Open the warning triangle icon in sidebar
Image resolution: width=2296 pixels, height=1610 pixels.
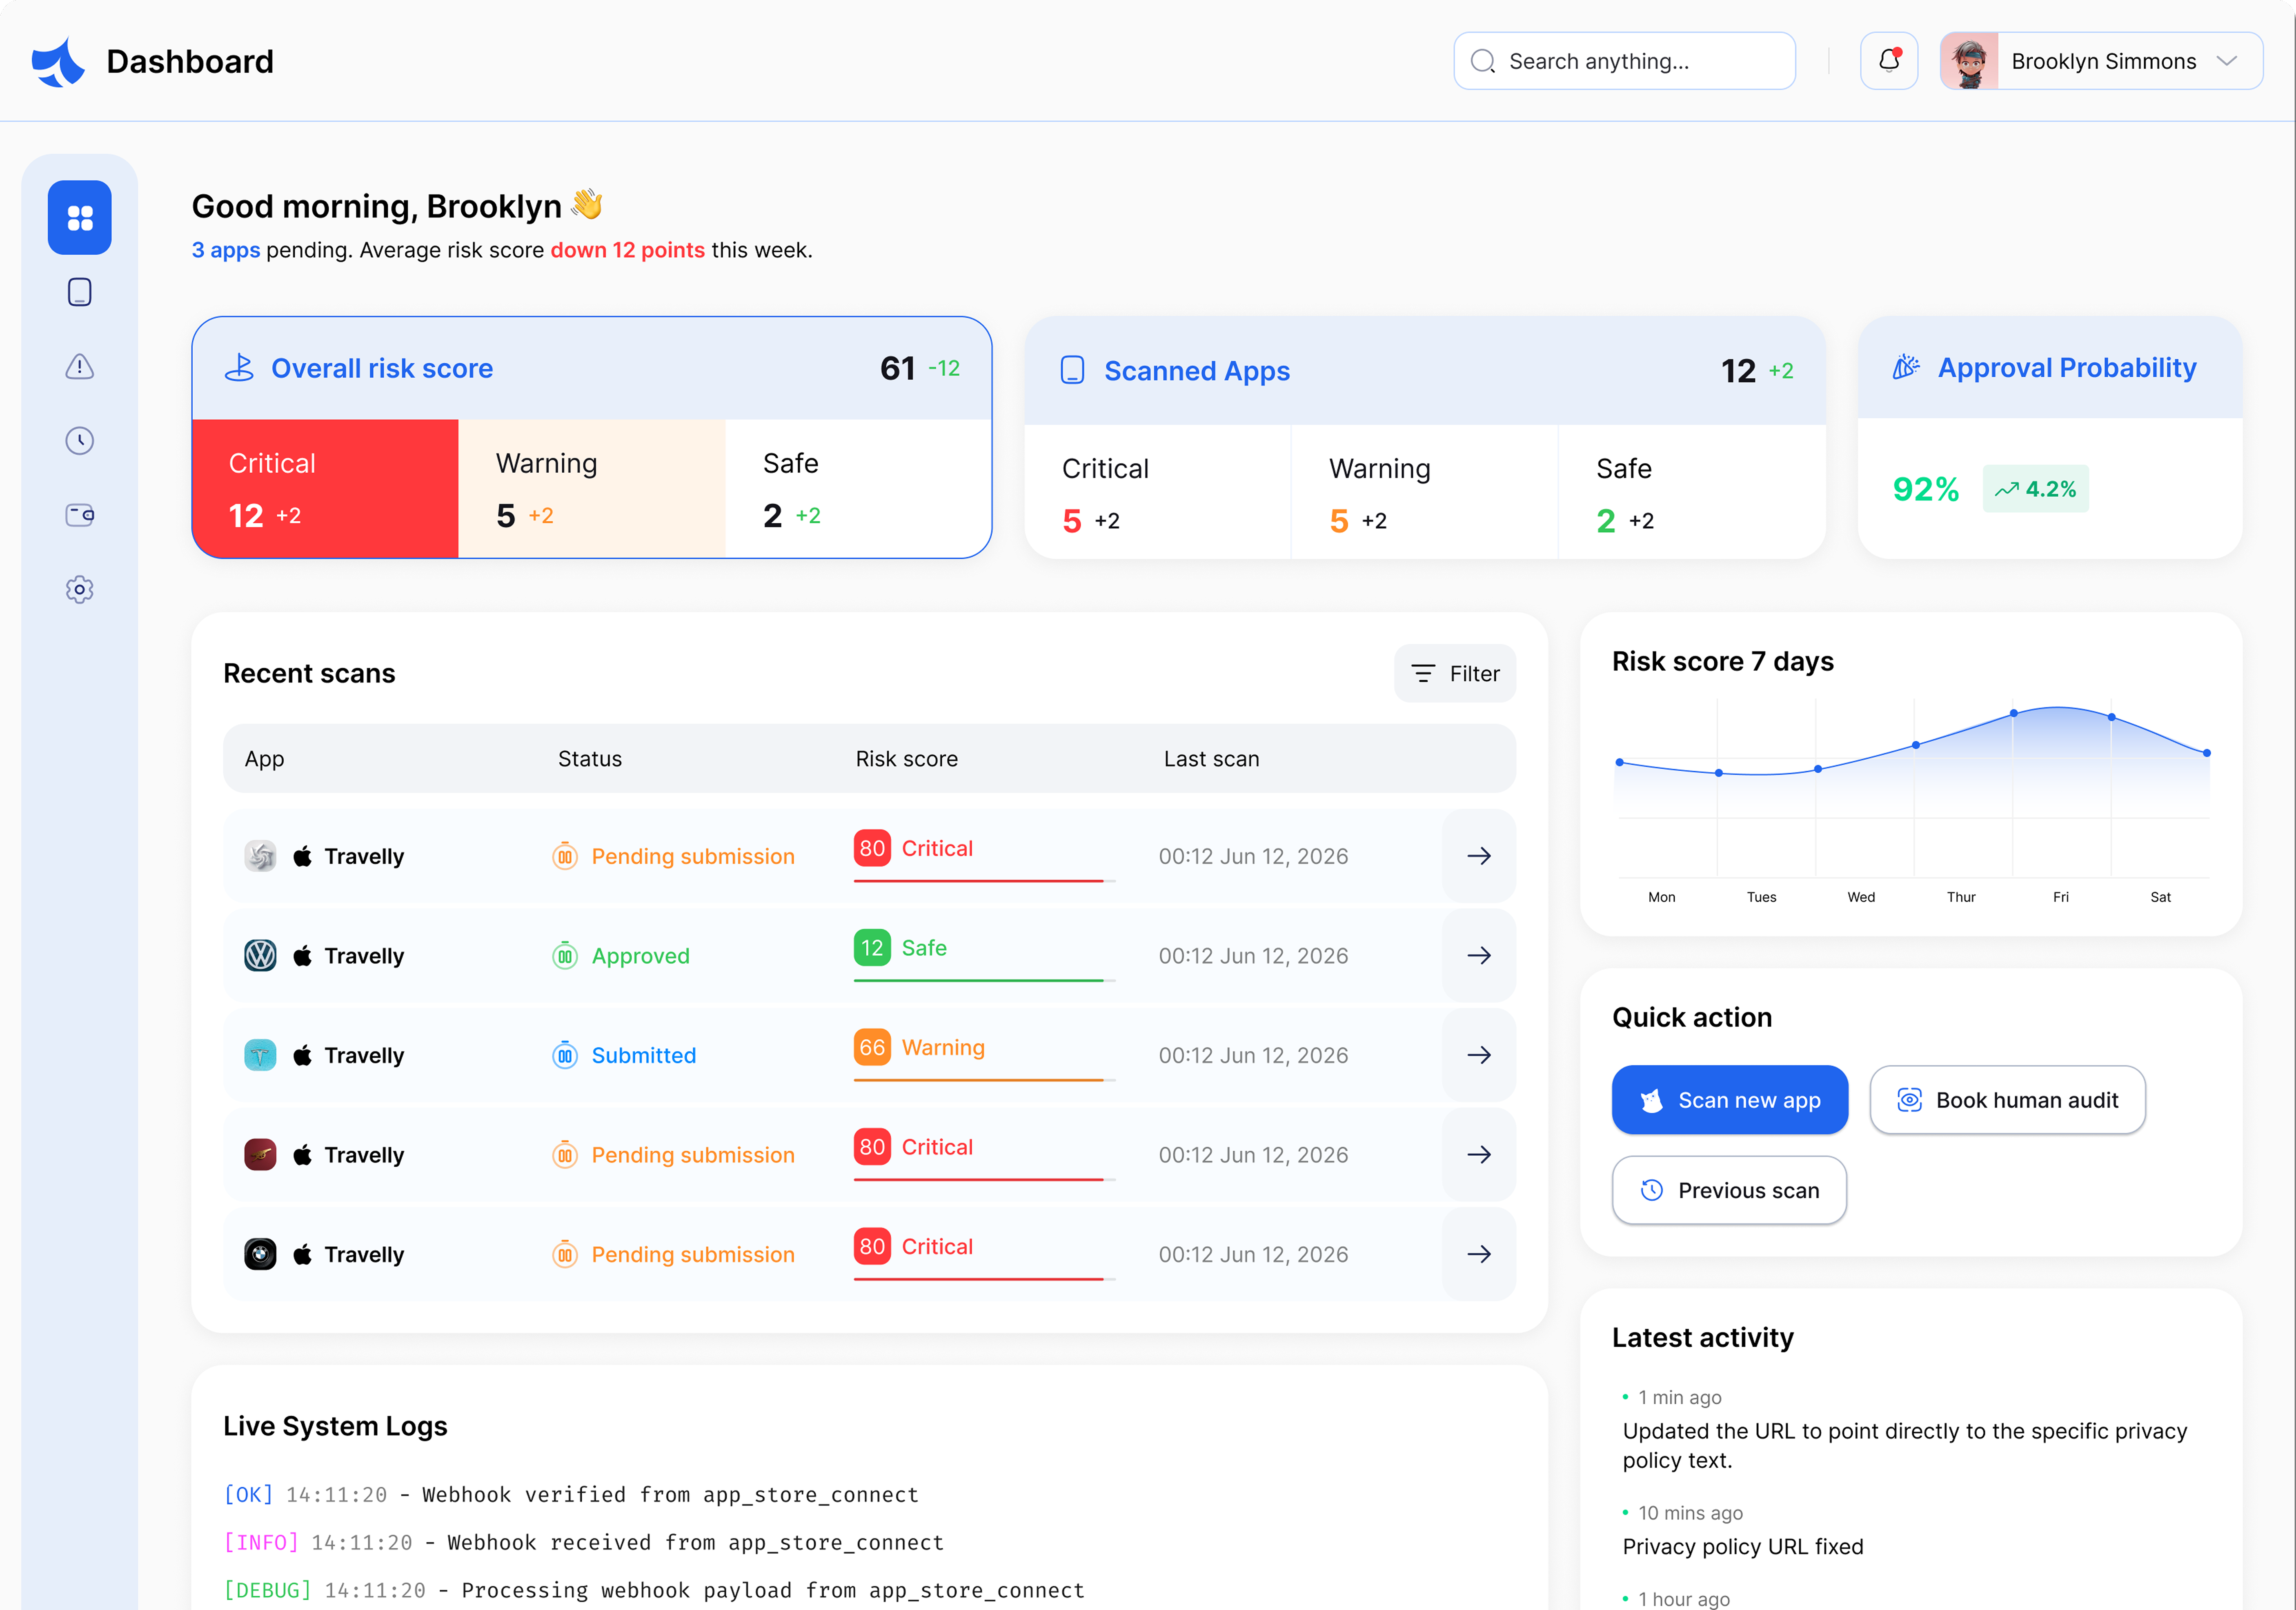(79, 366)
